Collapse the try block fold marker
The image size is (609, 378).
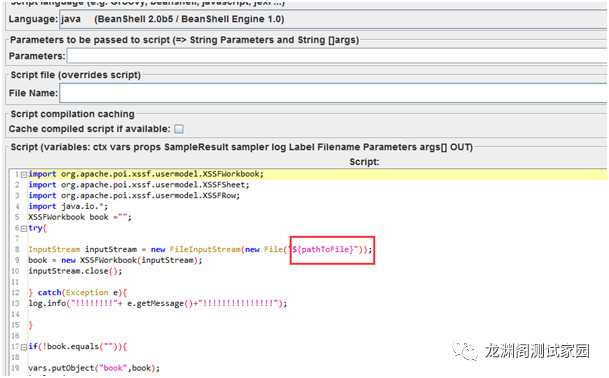24,228
